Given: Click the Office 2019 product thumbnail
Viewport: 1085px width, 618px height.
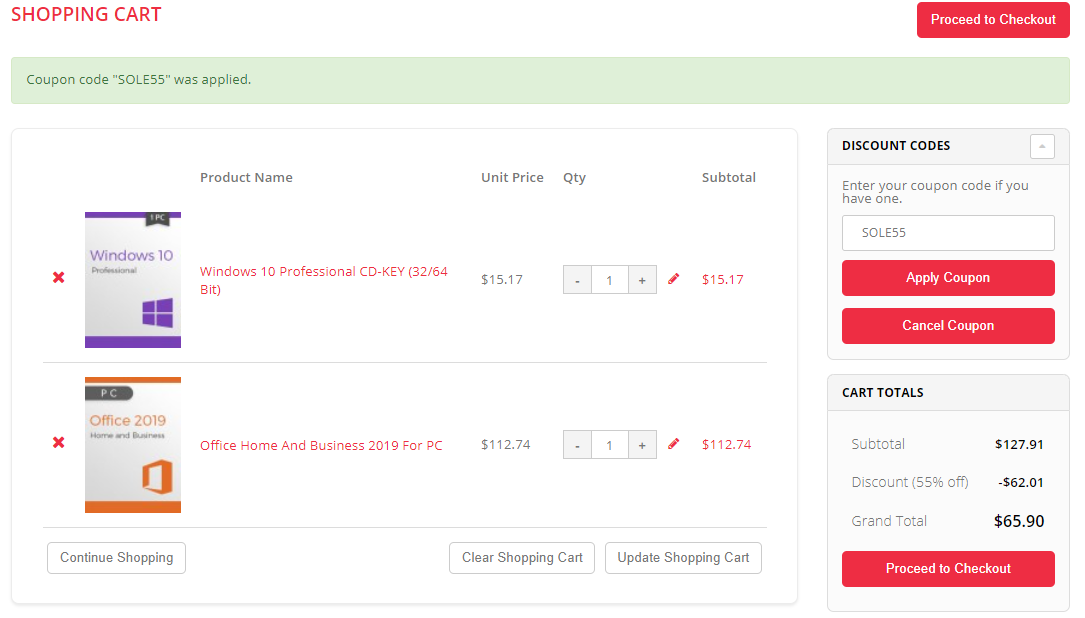Looking at the screenshot, I should pos(133,445).
